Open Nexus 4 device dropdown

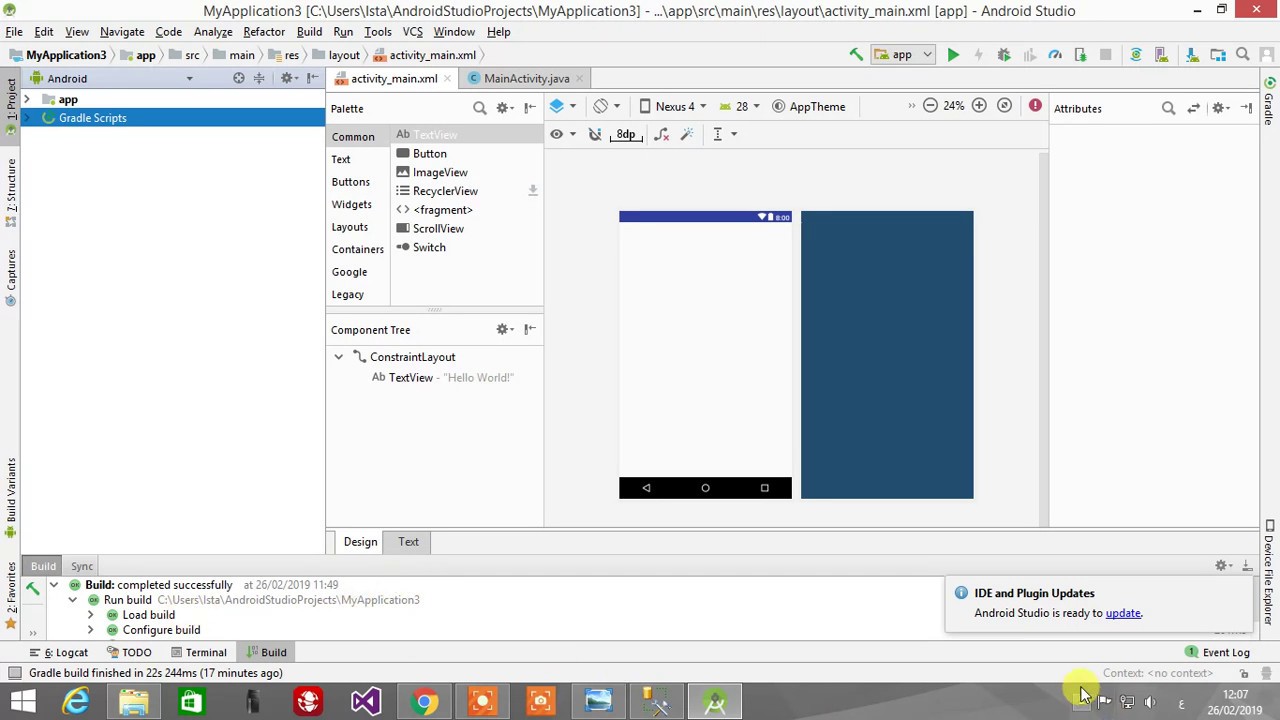(673, 106)
